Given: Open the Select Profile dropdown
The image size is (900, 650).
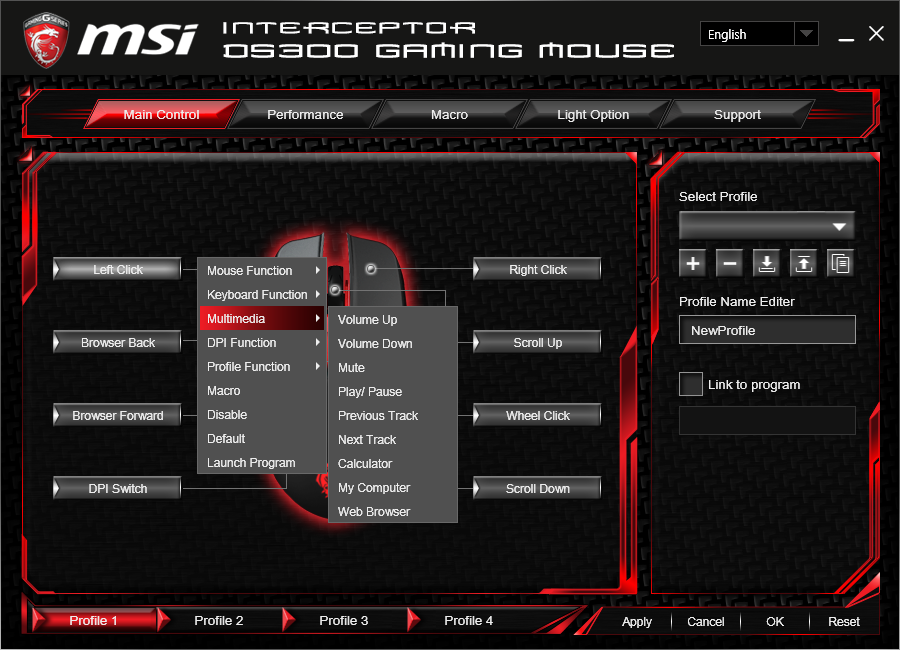Looking at the screenshot, I should click(x=767, y=226).
